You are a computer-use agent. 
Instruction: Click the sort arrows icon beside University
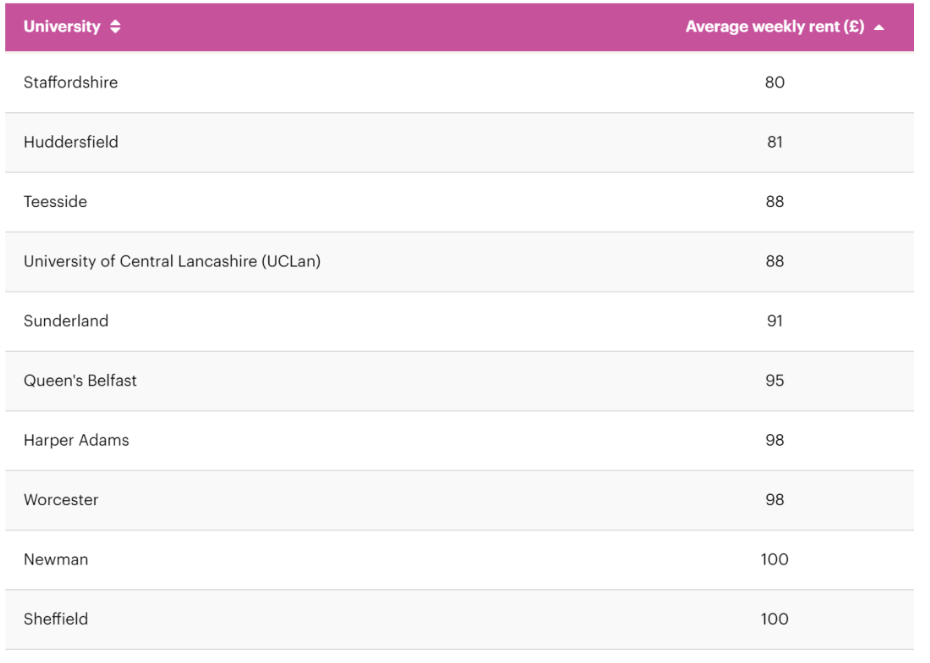point(115,27)
